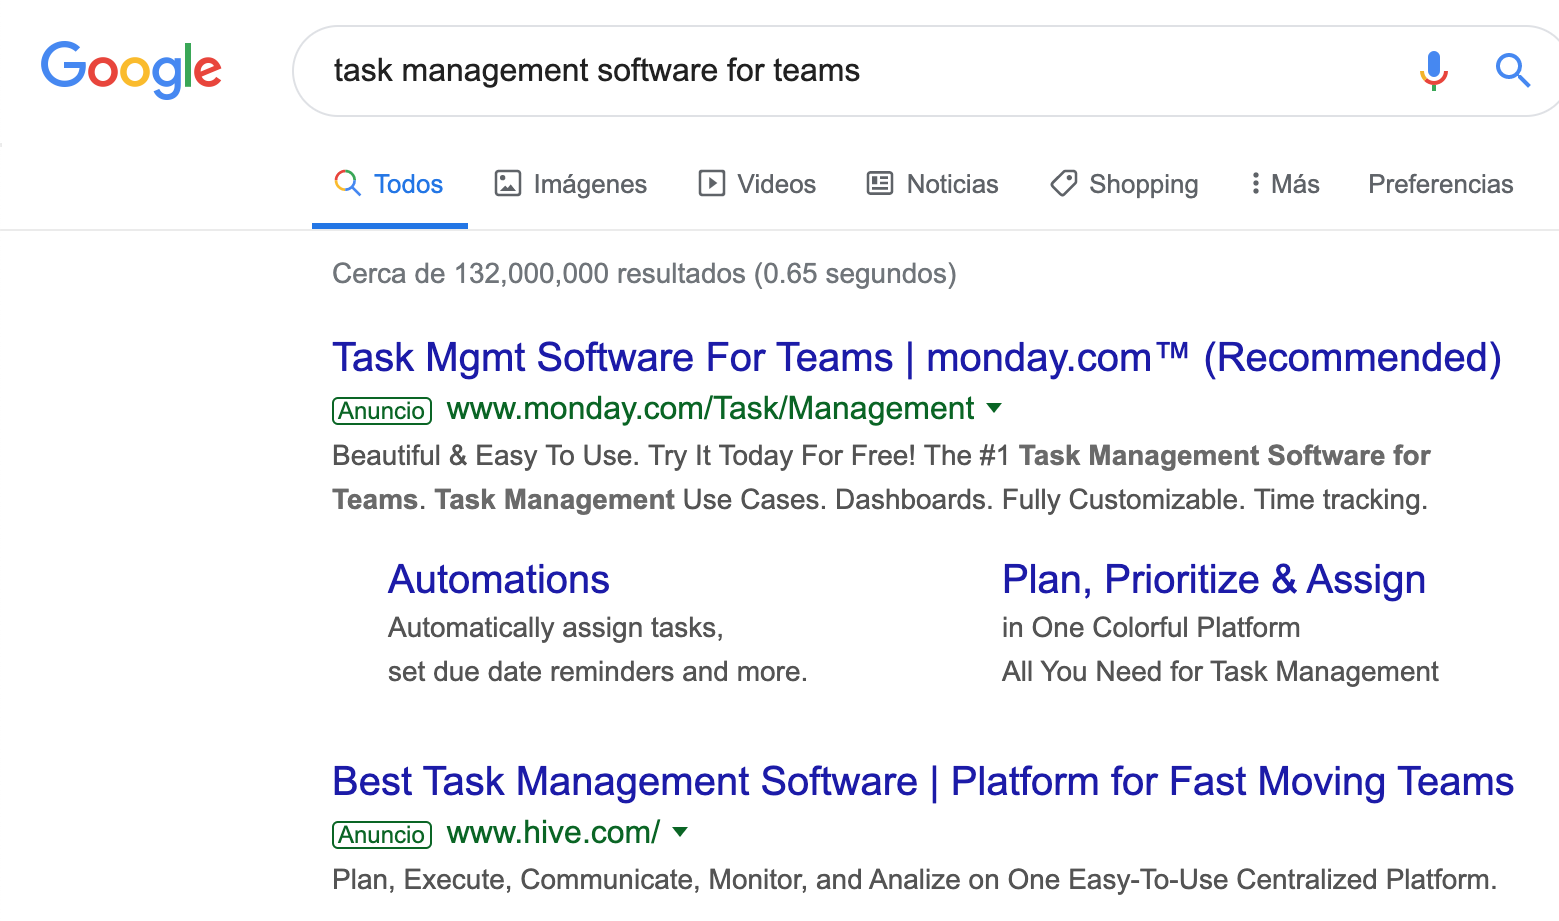Screen dimensions: 1559x921
Task: Open the Shopping tab
Action: click(x=1124, y=184)
